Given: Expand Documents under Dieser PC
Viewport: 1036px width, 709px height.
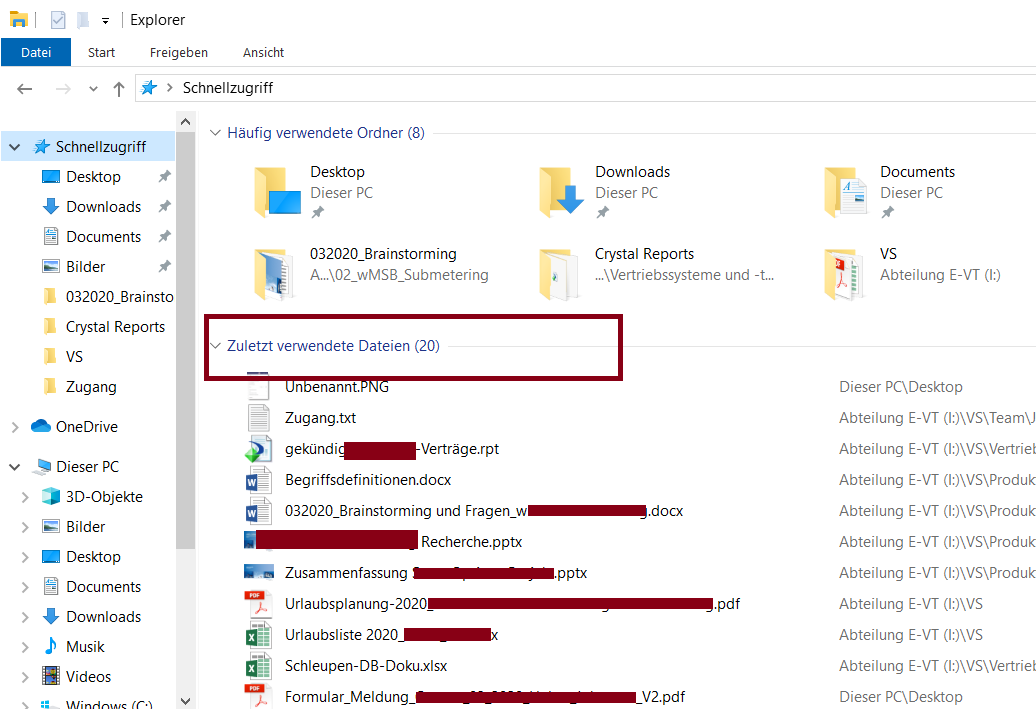Looking at the screenshot, I should [25, 587].
